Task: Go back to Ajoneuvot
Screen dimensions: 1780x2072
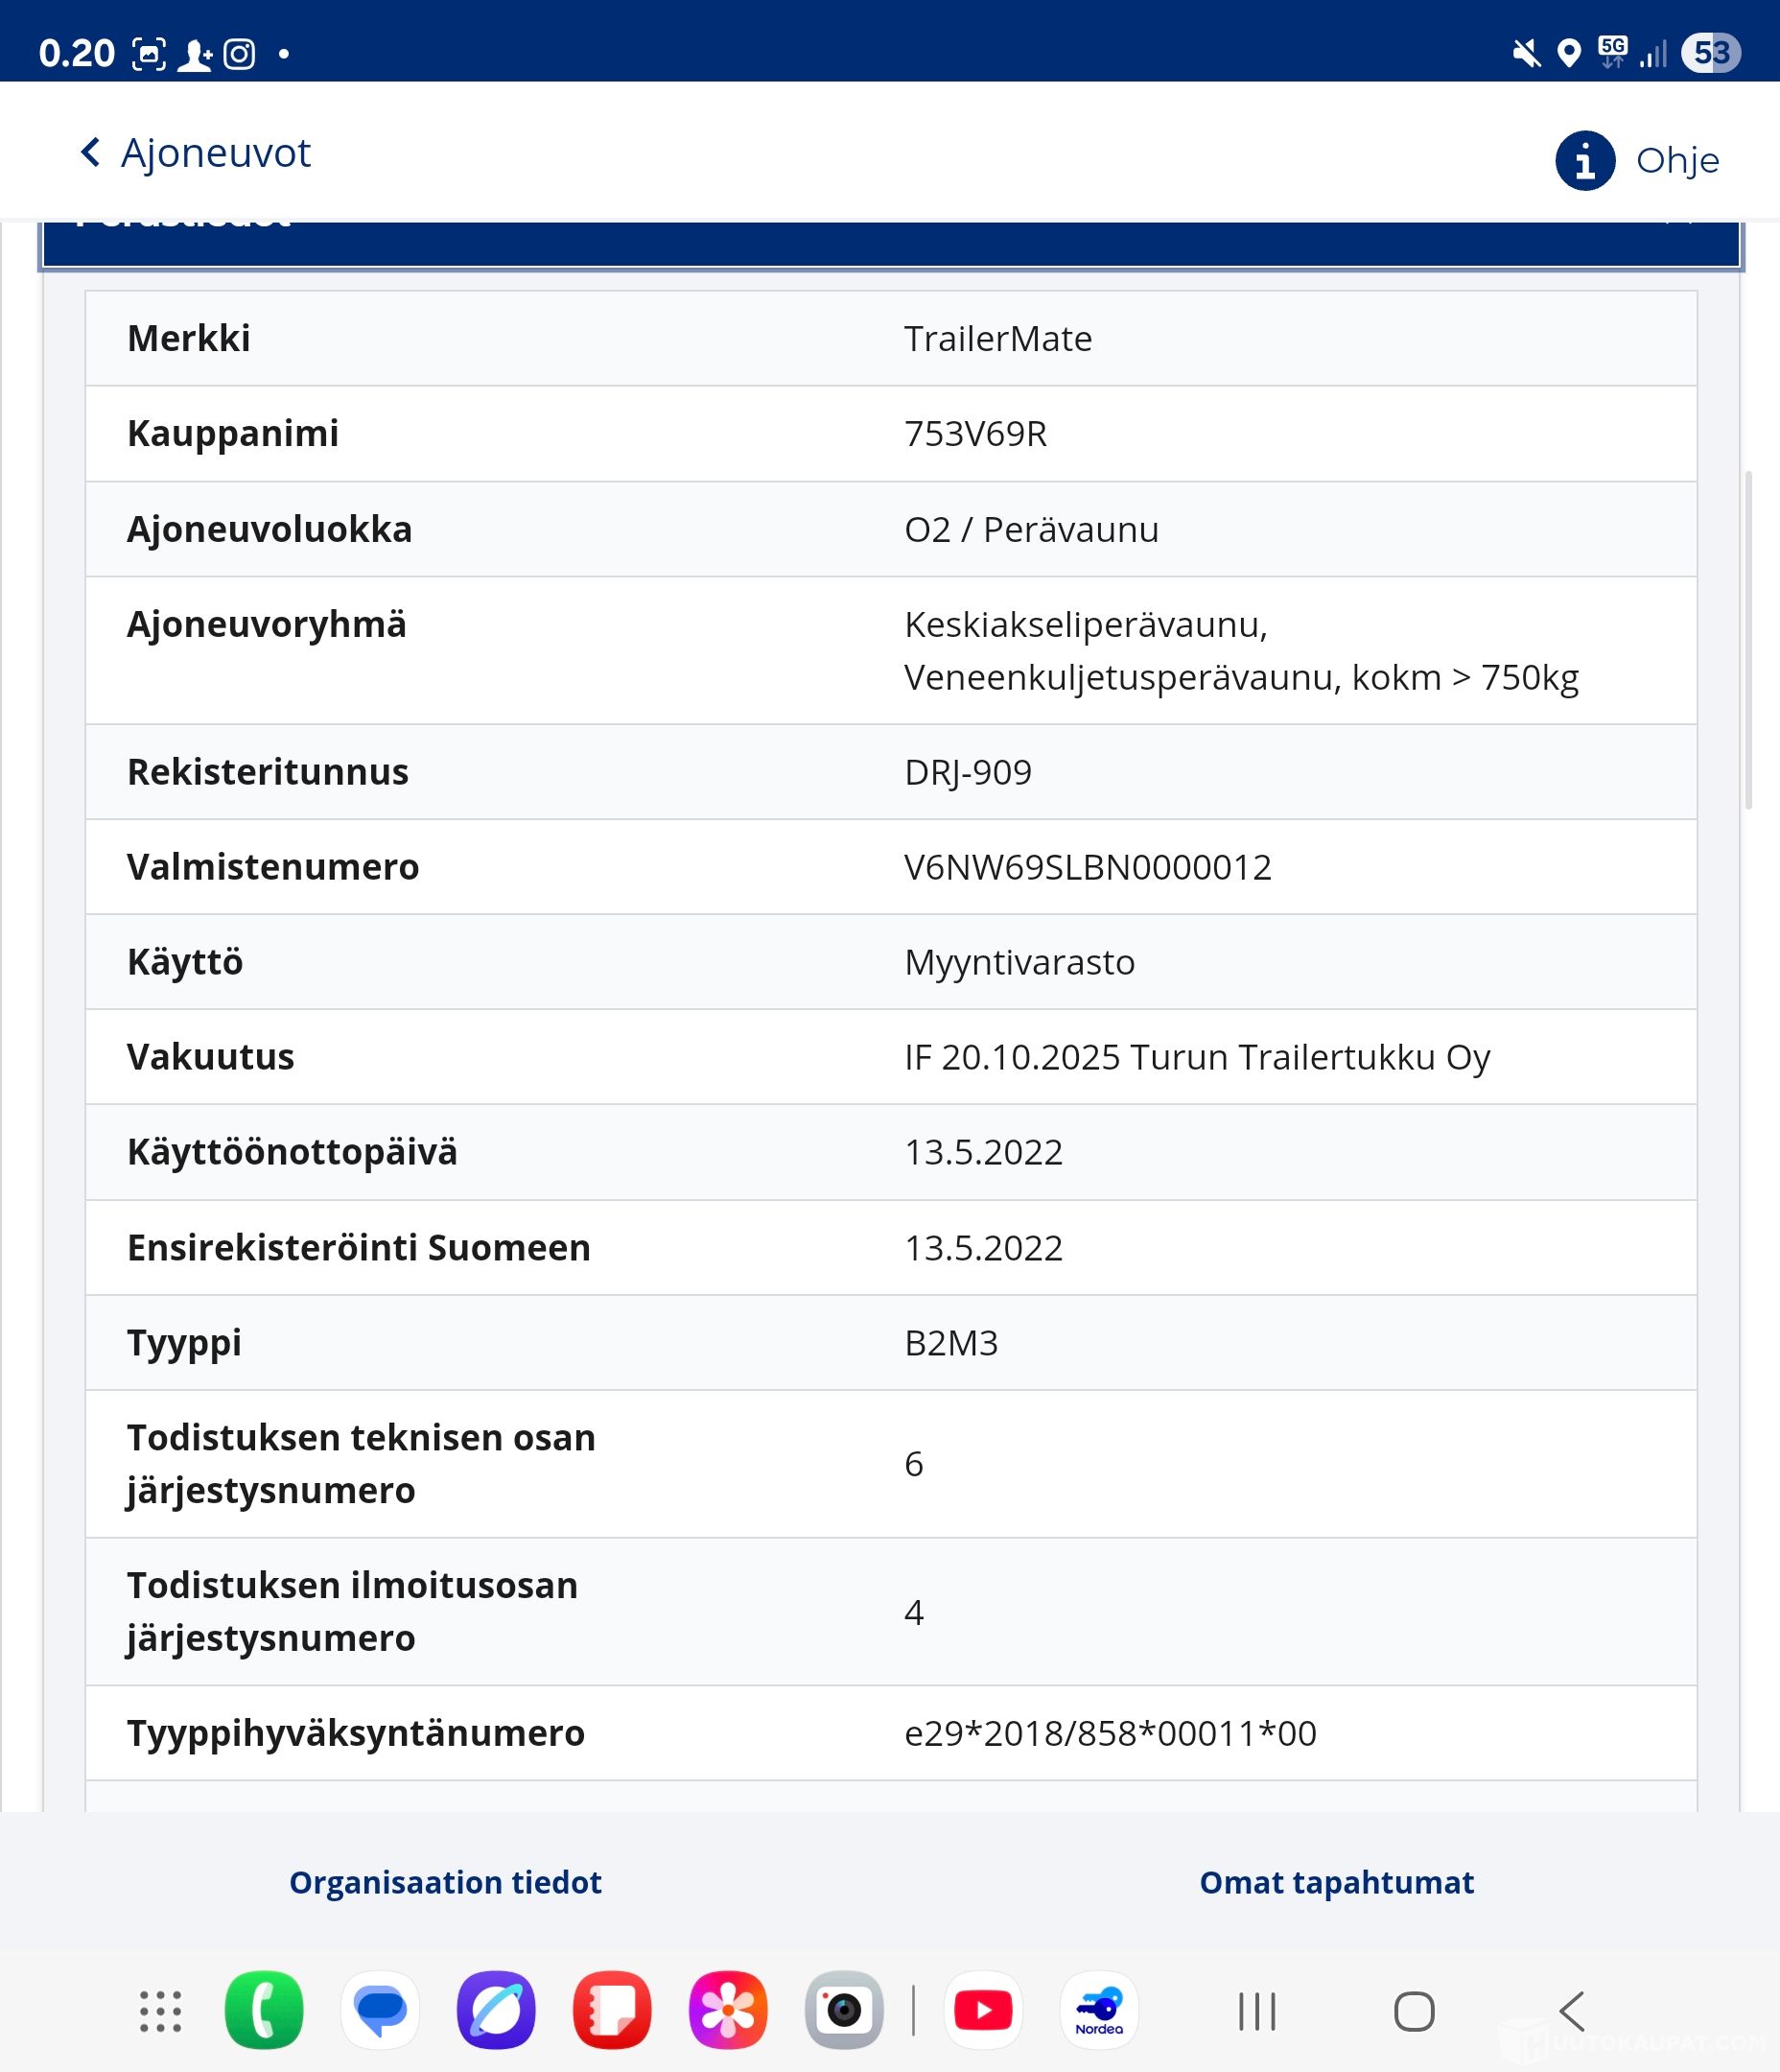Action: [x=196, y=154]
